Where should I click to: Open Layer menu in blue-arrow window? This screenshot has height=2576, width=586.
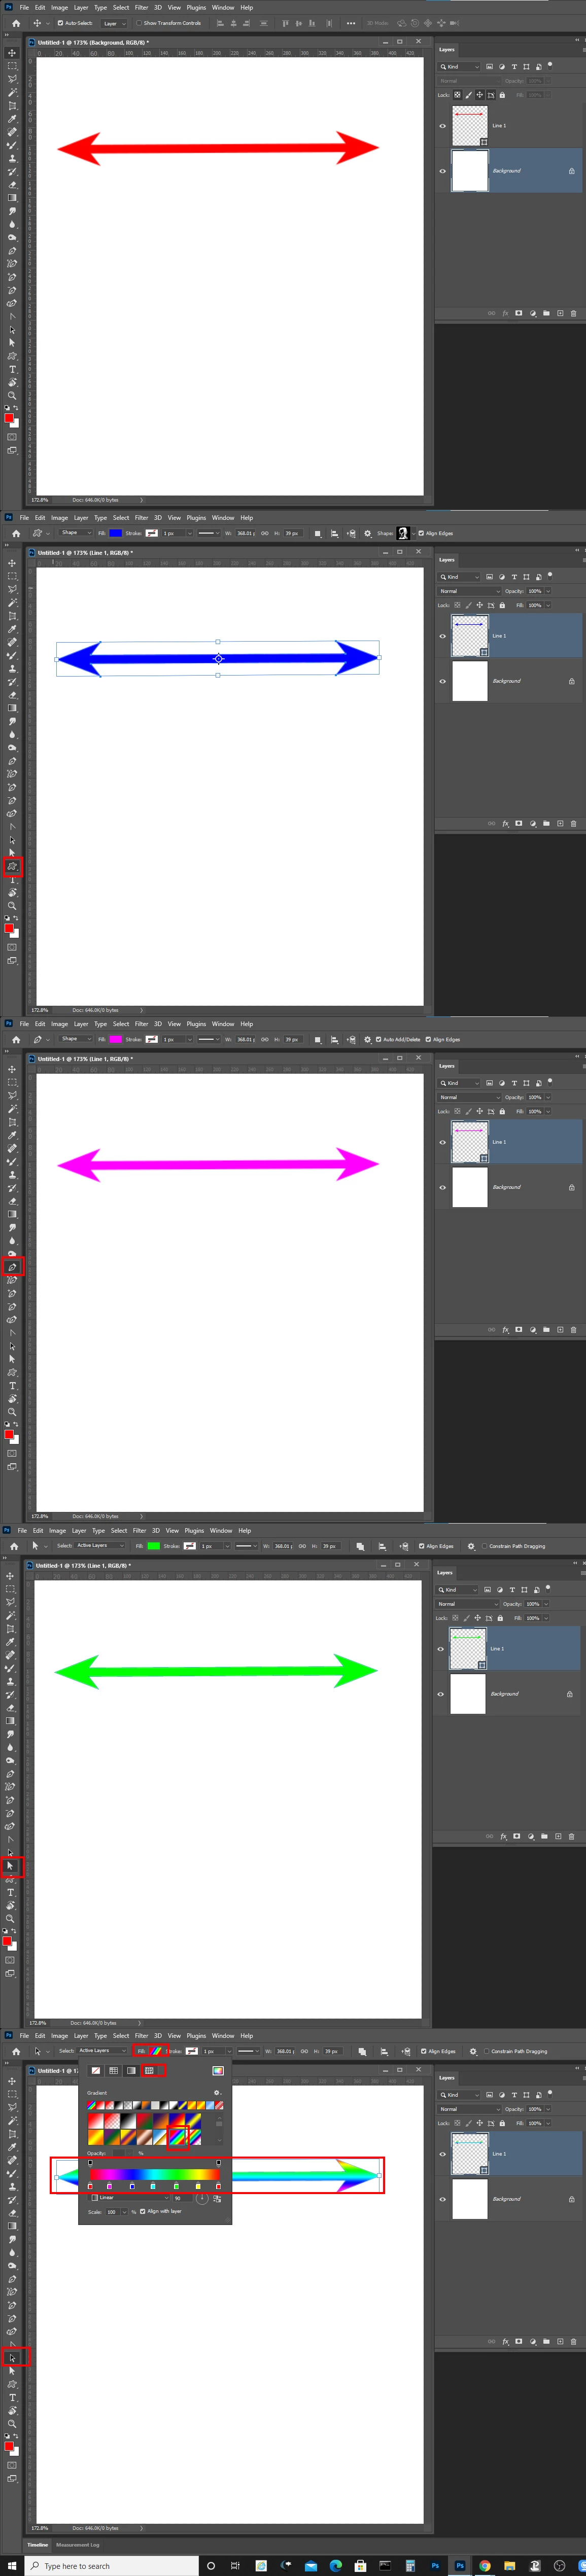81,518
